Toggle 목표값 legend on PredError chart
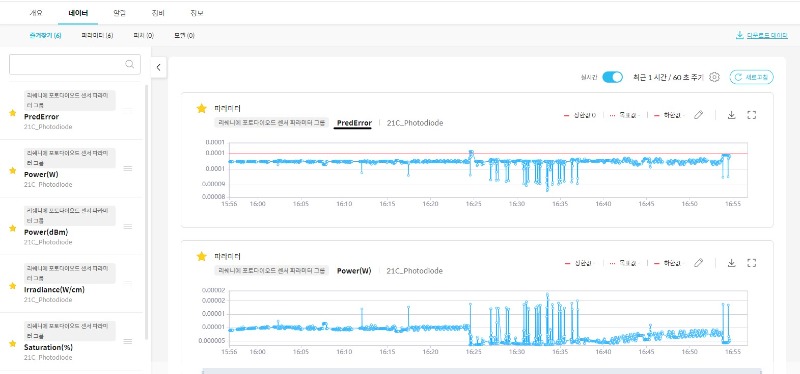Screen dimensions: 800x374 pyautogui.click(x=625, y=115)
